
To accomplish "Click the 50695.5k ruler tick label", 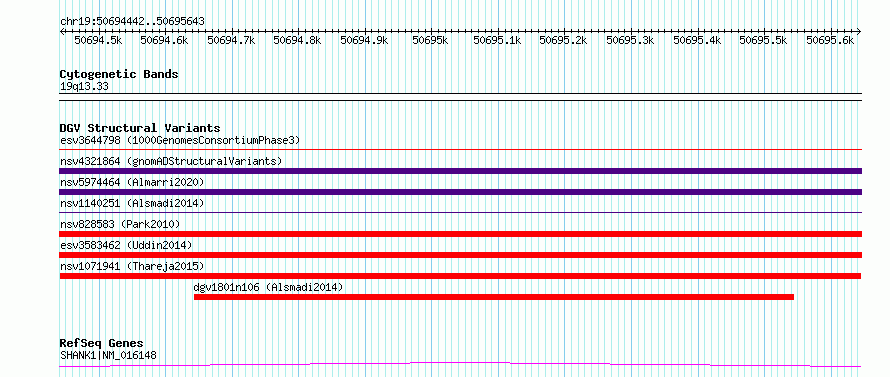I will click(764, 40).
